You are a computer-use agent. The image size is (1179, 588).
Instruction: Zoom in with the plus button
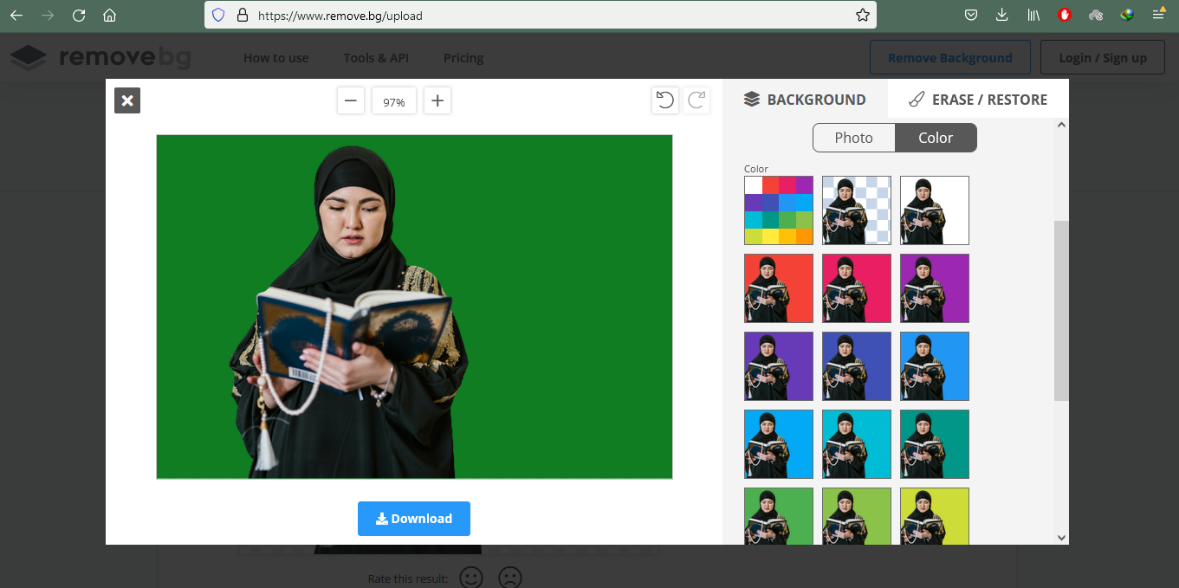pos(438,101)
